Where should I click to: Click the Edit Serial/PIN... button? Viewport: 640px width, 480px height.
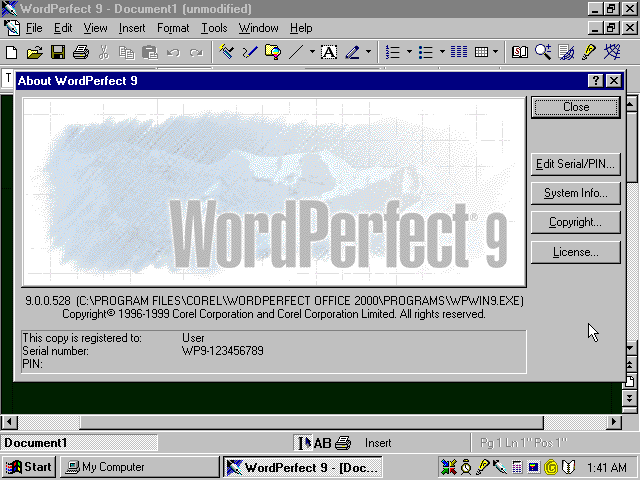coord(576,164)
